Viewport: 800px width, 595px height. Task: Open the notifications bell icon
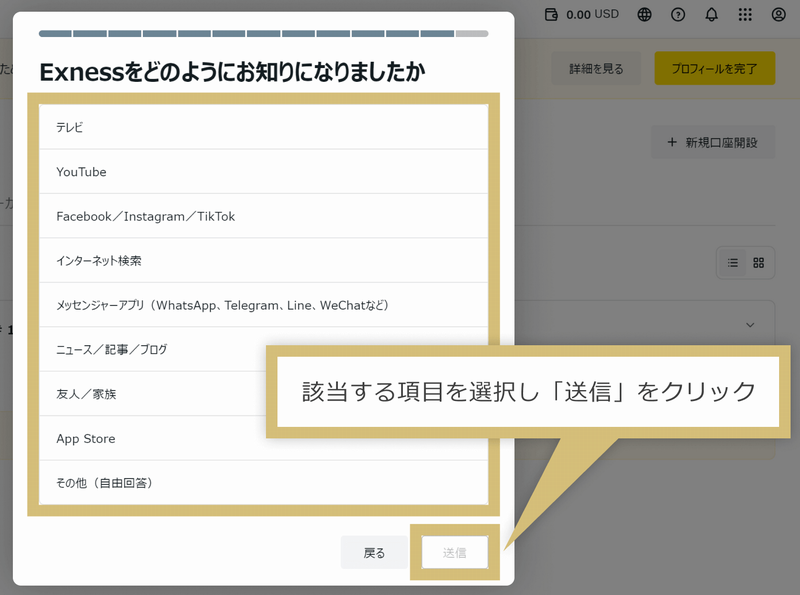(711, 15)
